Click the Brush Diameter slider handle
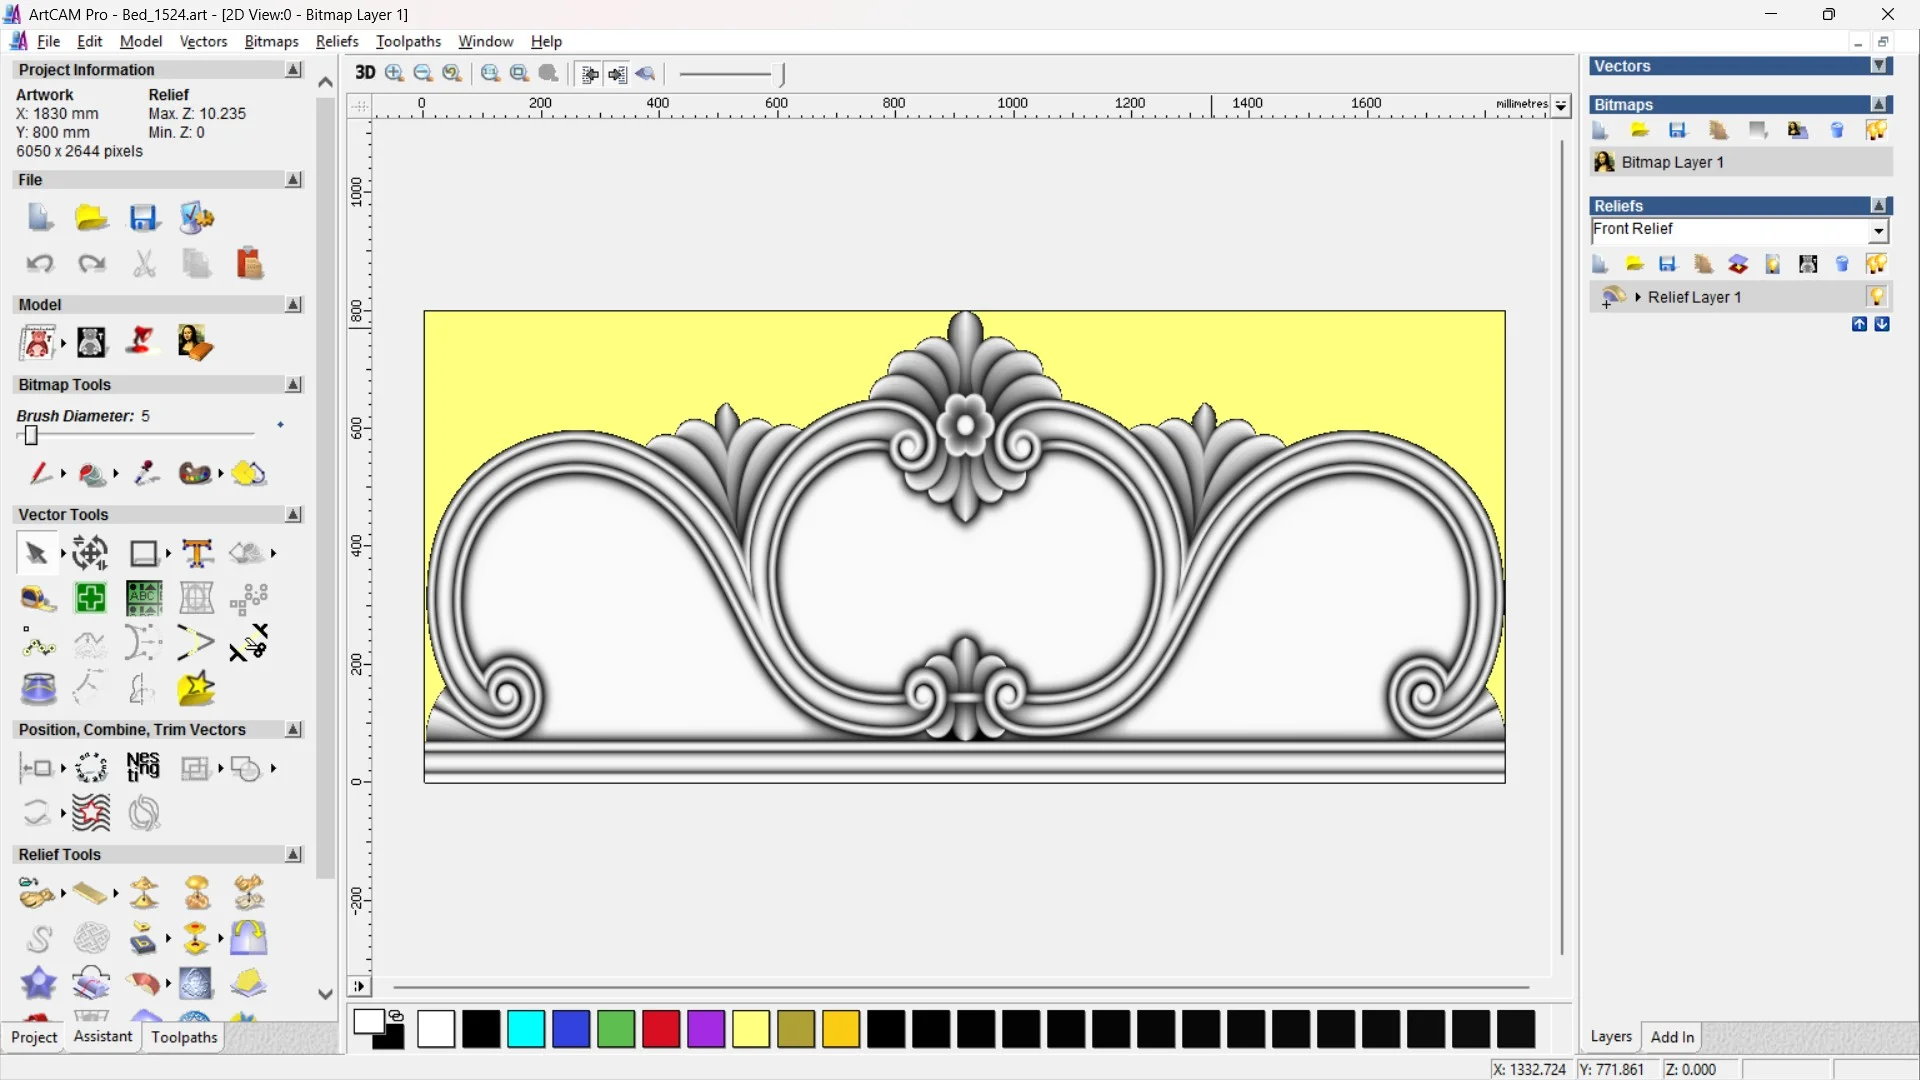 point(31,435)
